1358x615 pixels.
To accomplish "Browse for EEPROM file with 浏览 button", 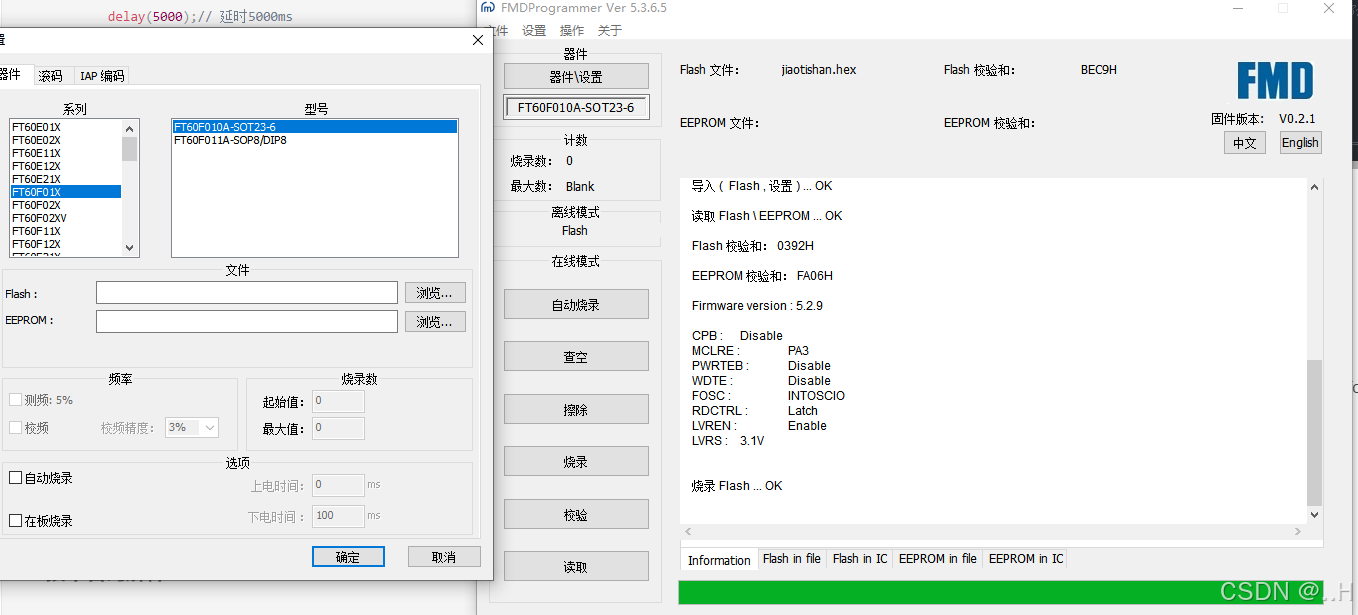I will [x=435, y=321].
